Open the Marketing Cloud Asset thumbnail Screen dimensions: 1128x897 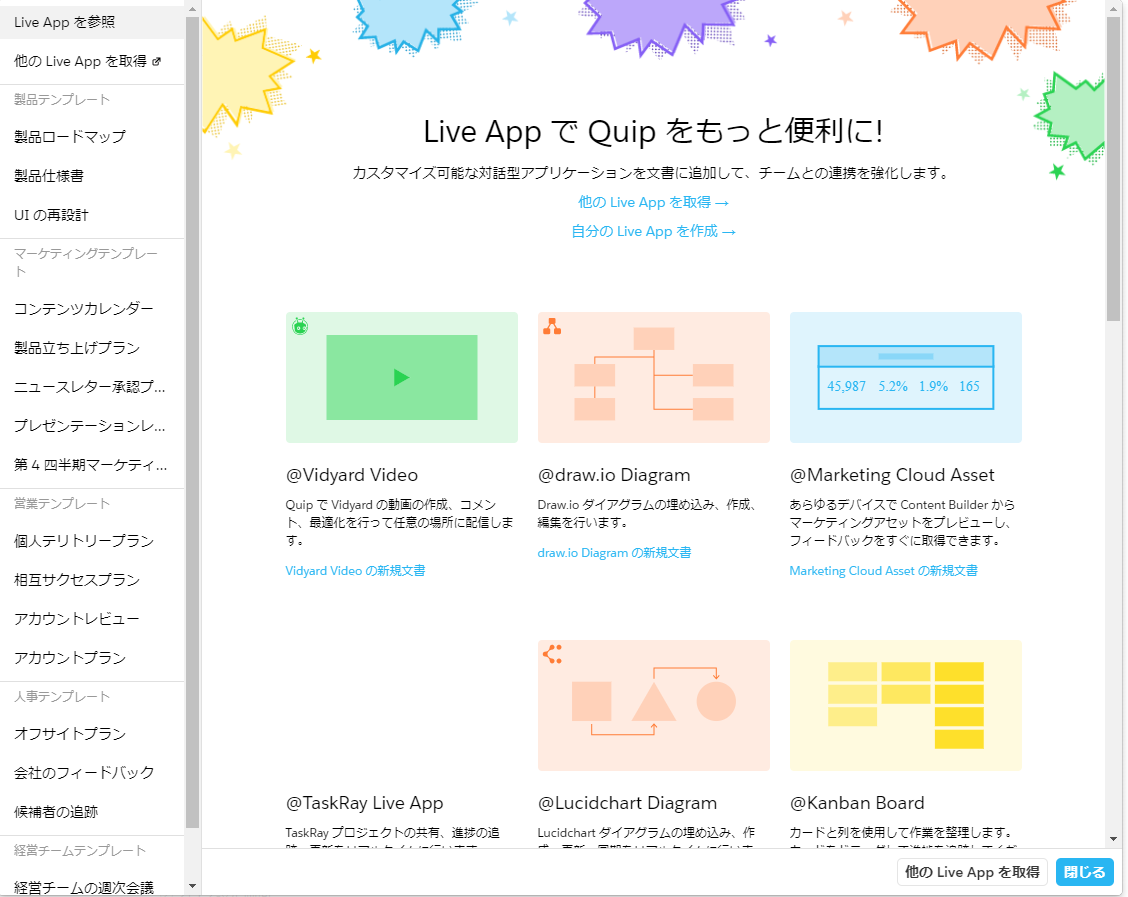click(905, 377)
